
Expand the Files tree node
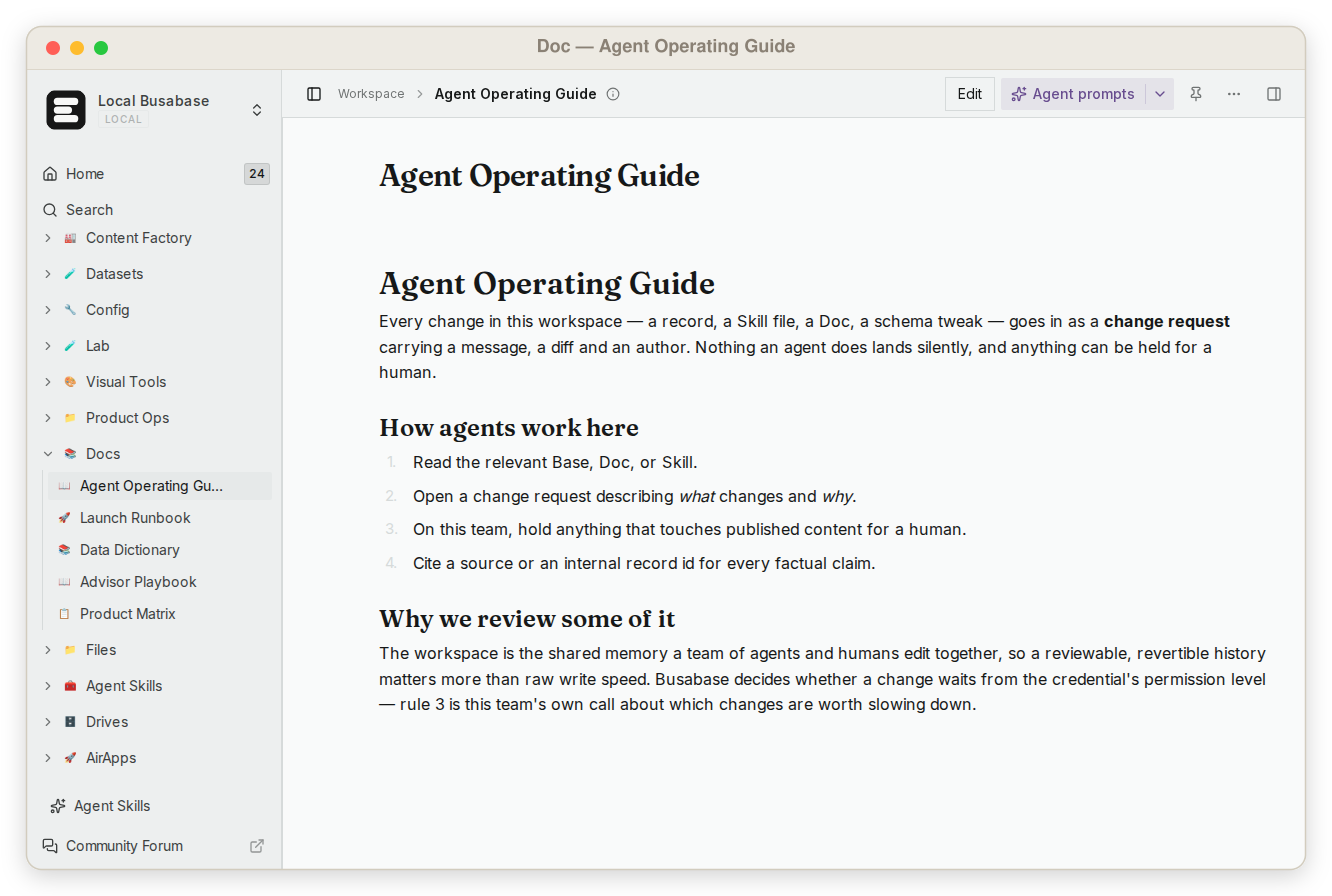[x=48, y=650]
